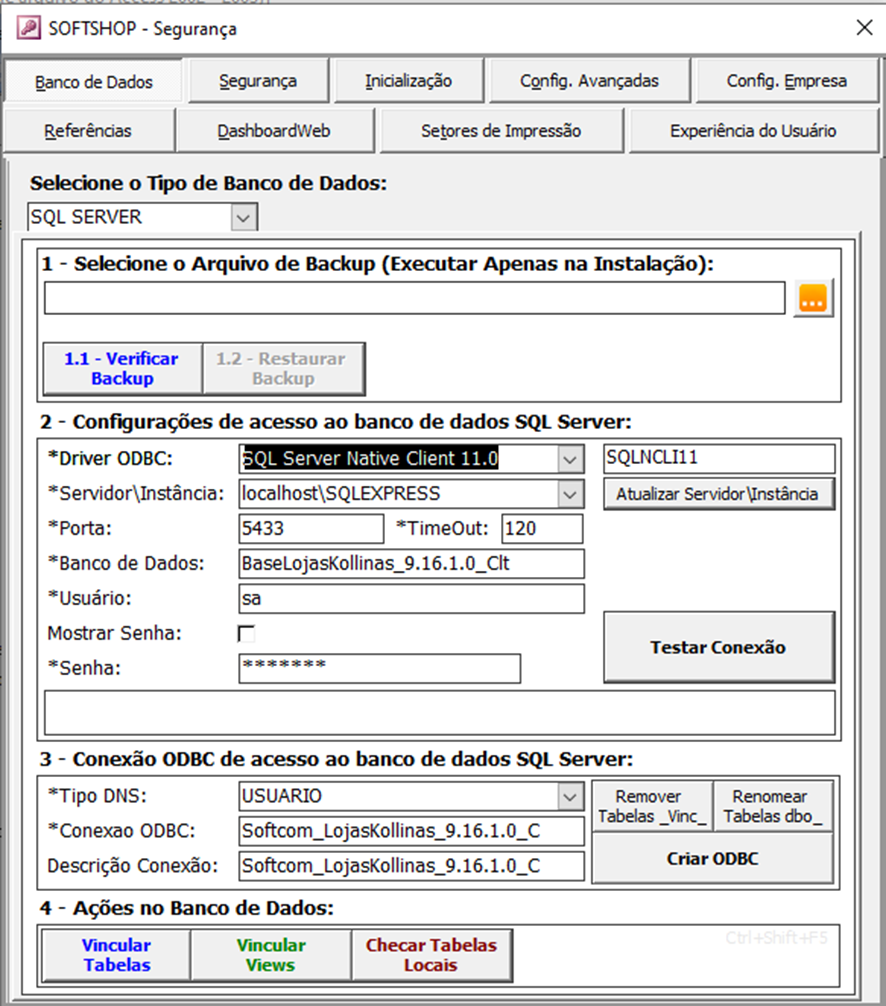Image resolution: width=886 pixels, height=1006 pixels.
Task: Go to Setores de Impressão tab
Action: coord(500,131)
